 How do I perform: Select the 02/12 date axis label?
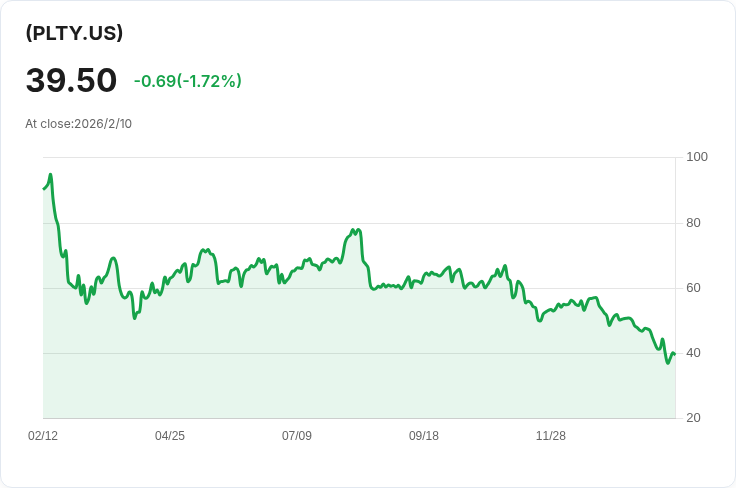click(43, 436)
